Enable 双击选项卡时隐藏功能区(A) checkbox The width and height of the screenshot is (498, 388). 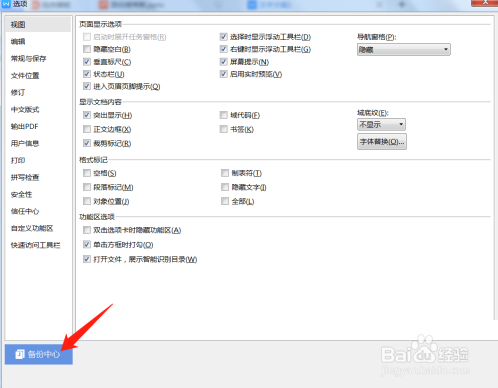click(x=87, y=230)
